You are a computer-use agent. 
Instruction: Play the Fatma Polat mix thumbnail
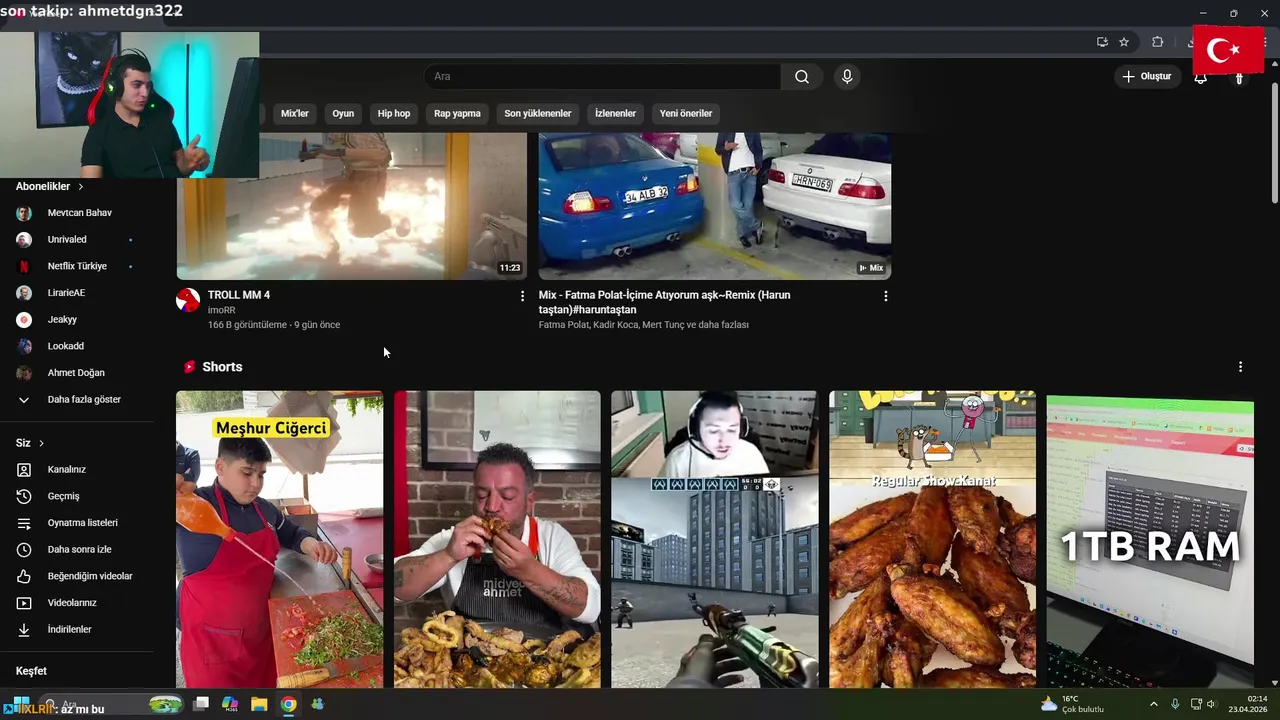pyautogui.click(x=715, y=206)
